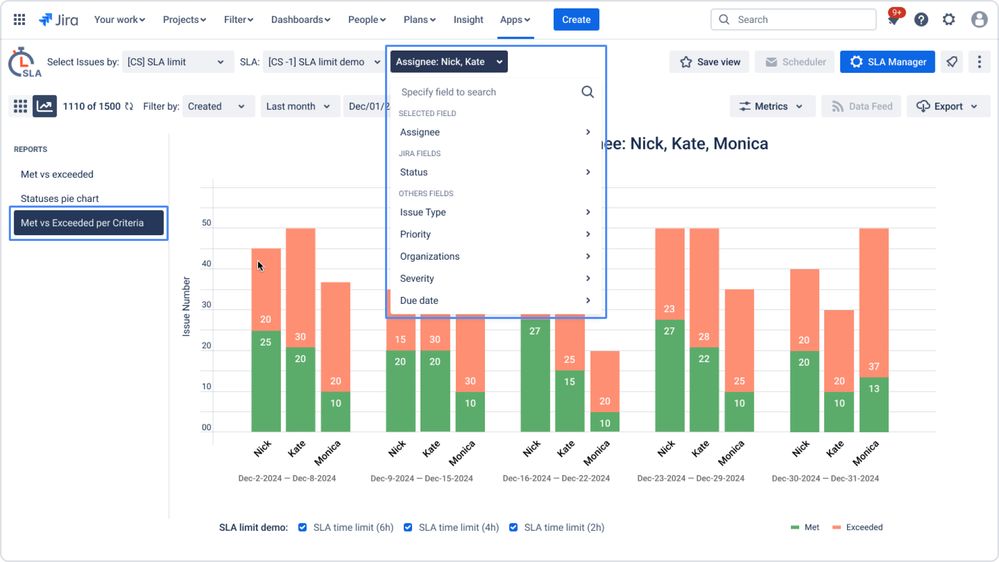The height and width of the screenshot is (562, 999).
Task: Refresh issue count with the sync icon
Action: pos(129,106)
